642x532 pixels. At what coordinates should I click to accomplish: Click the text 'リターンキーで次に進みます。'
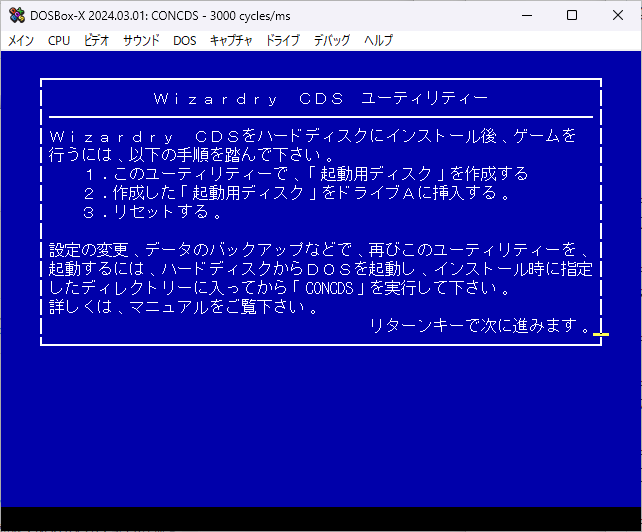tap(480, 326)
